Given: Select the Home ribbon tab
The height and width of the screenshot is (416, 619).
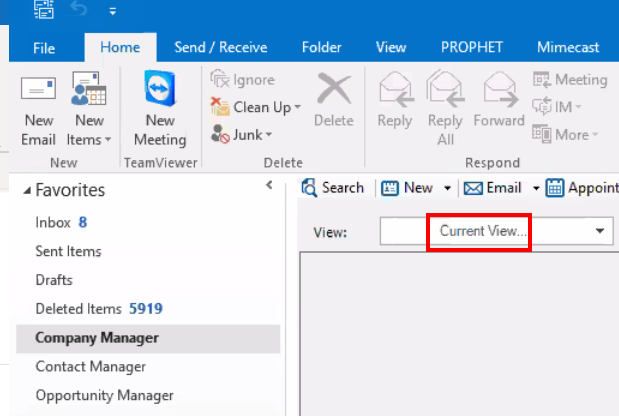Looking at the screenshot, I should pos(120,47).
